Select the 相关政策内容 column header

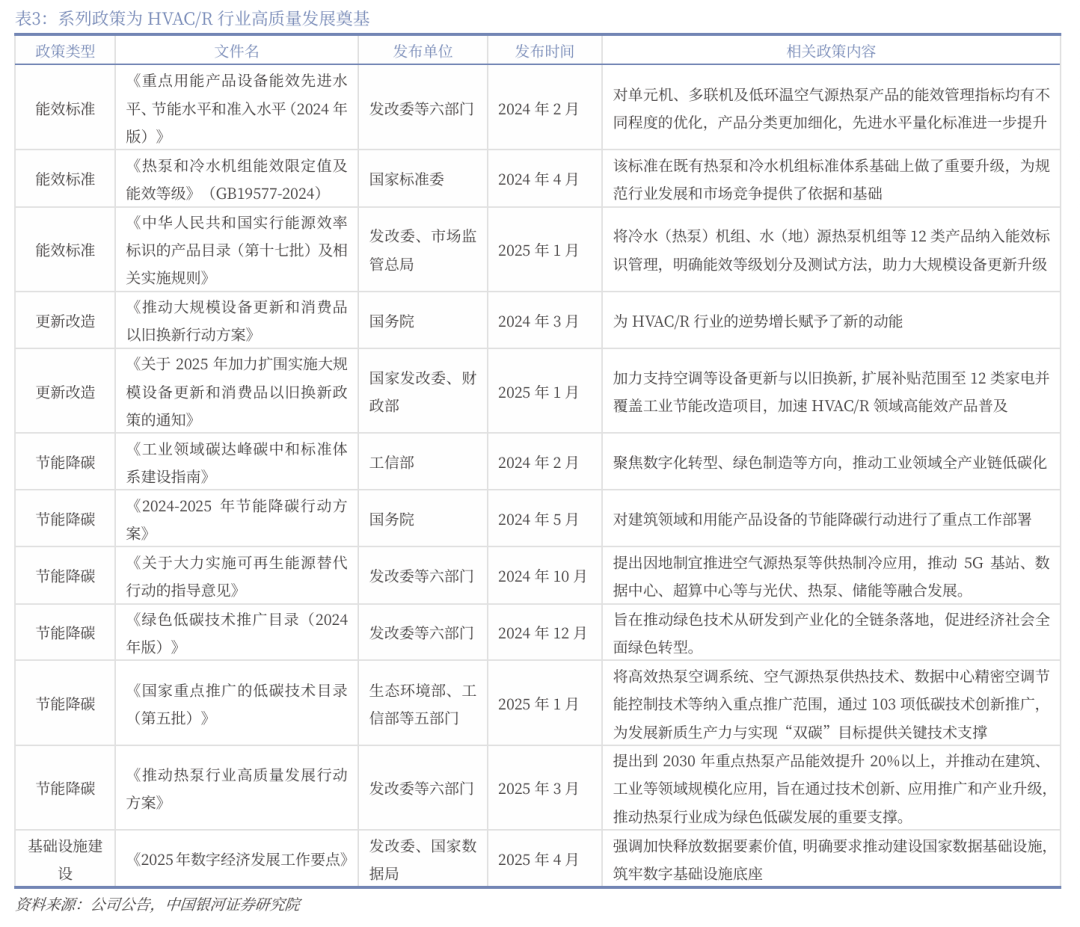(x=830, y=51)
